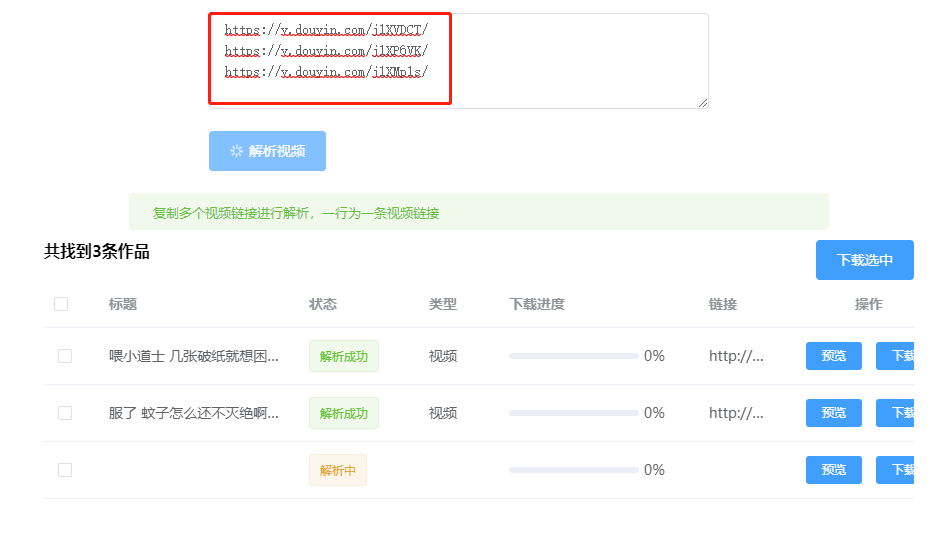Click the 解析成功 status tag in first row
Viewport: 938px width, 554px height.
[x=343, y=356]
